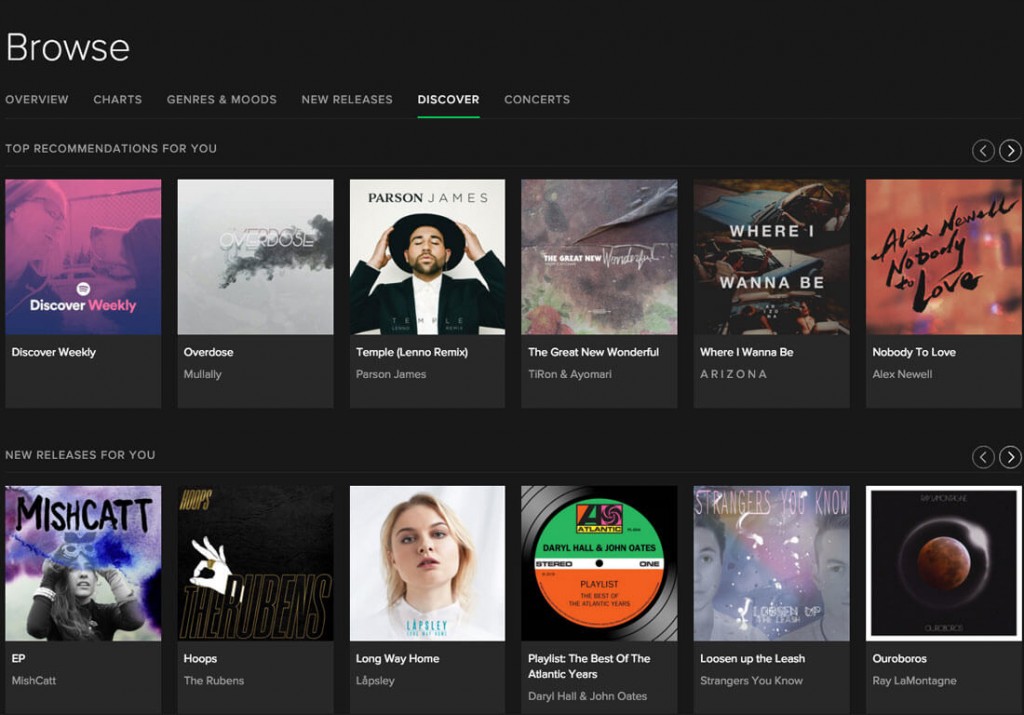Open artist link Parson James

pyautogui.click(x=391, y=374)
